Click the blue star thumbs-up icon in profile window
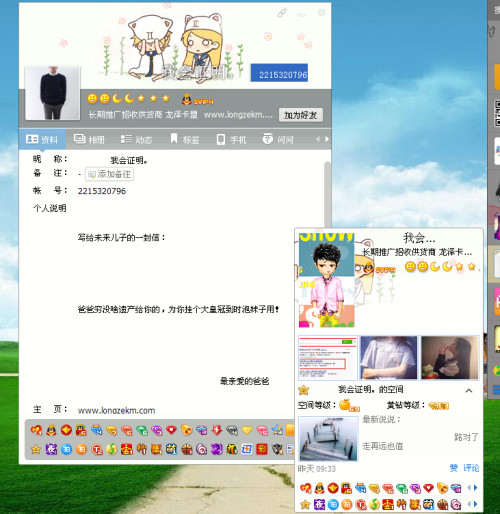Screen dimensions: 500x514 tap(277, 430)
